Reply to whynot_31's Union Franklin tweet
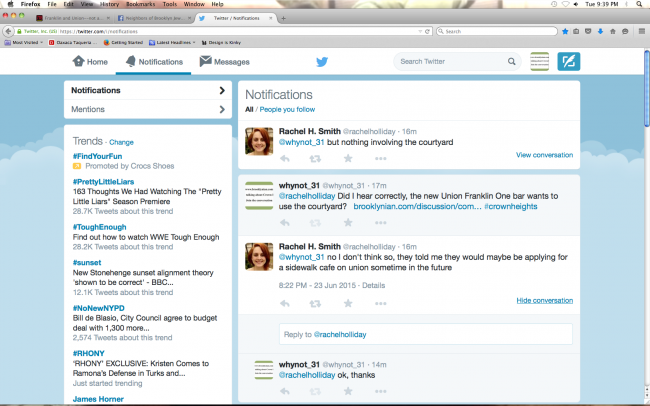Viewport: 650px width, 406px height. pos(285,223)
